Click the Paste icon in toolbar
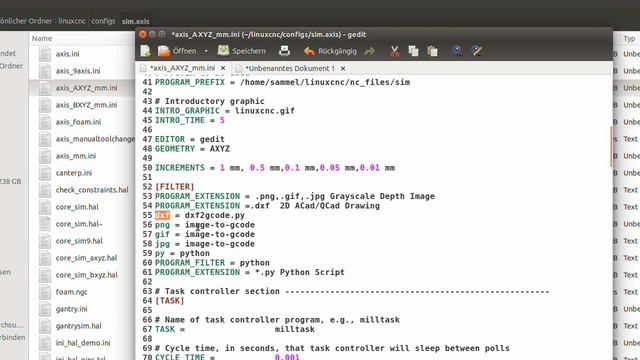640x360 pixels. [432, 51]
